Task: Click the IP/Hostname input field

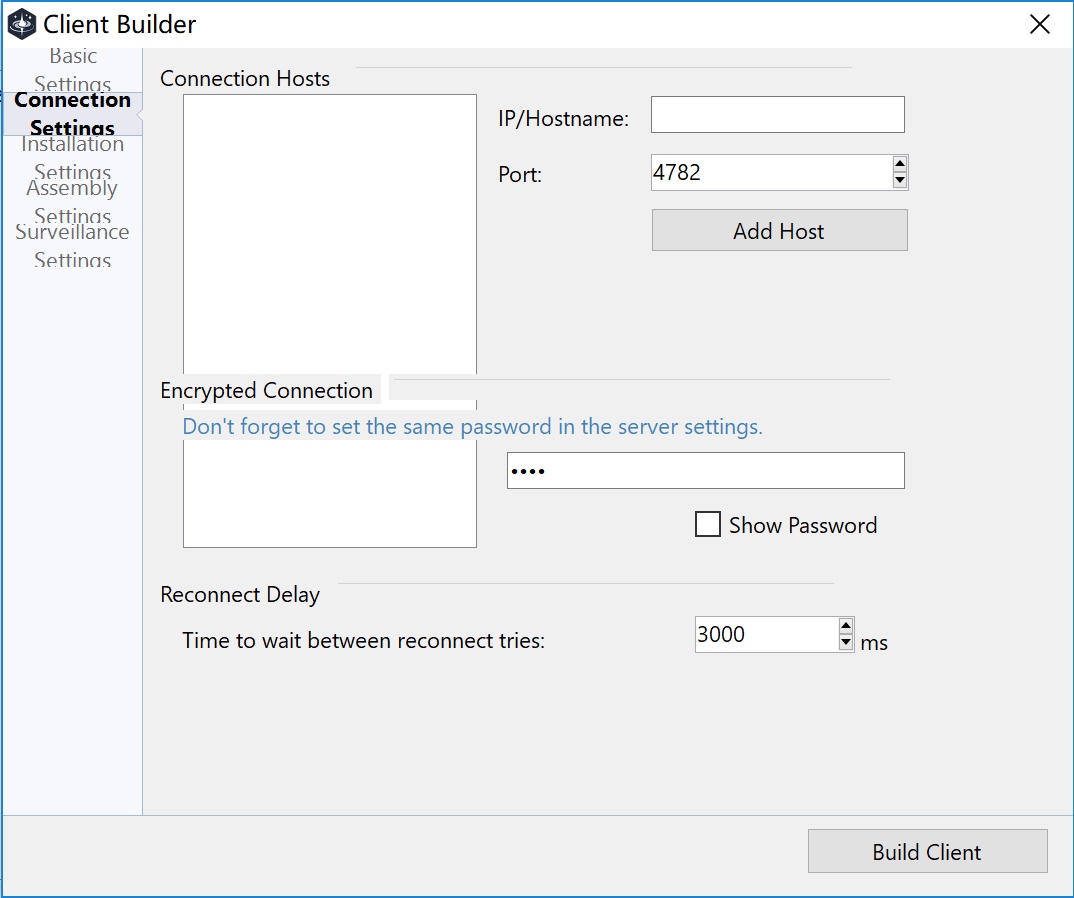Action: (777, 114)
